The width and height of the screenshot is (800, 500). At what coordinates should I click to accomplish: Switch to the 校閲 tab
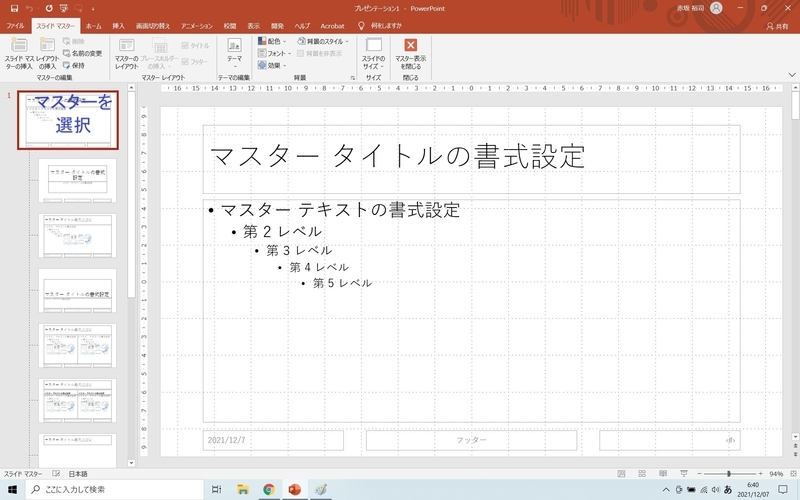(x=230, y=26)
